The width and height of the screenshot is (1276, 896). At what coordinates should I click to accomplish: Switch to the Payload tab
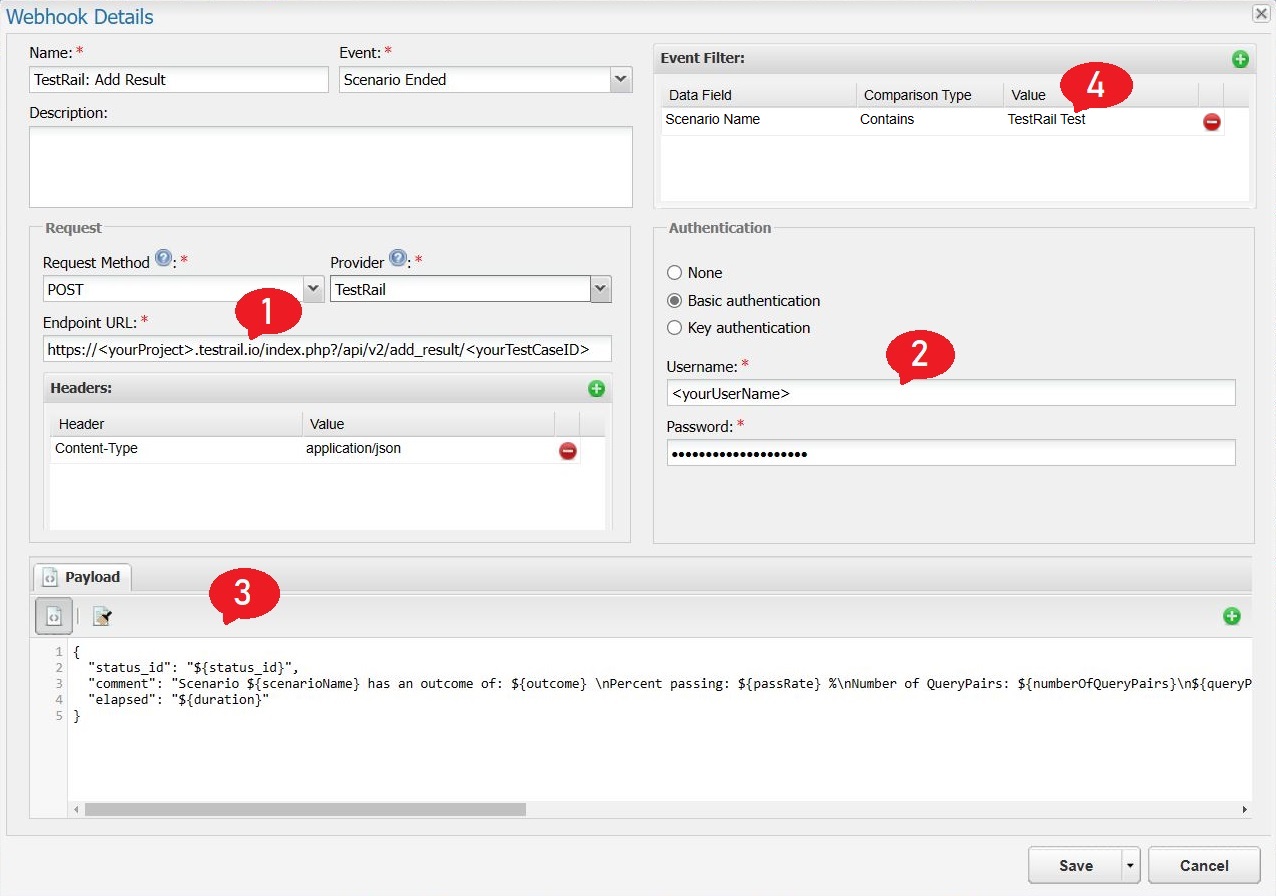[82, 577]
